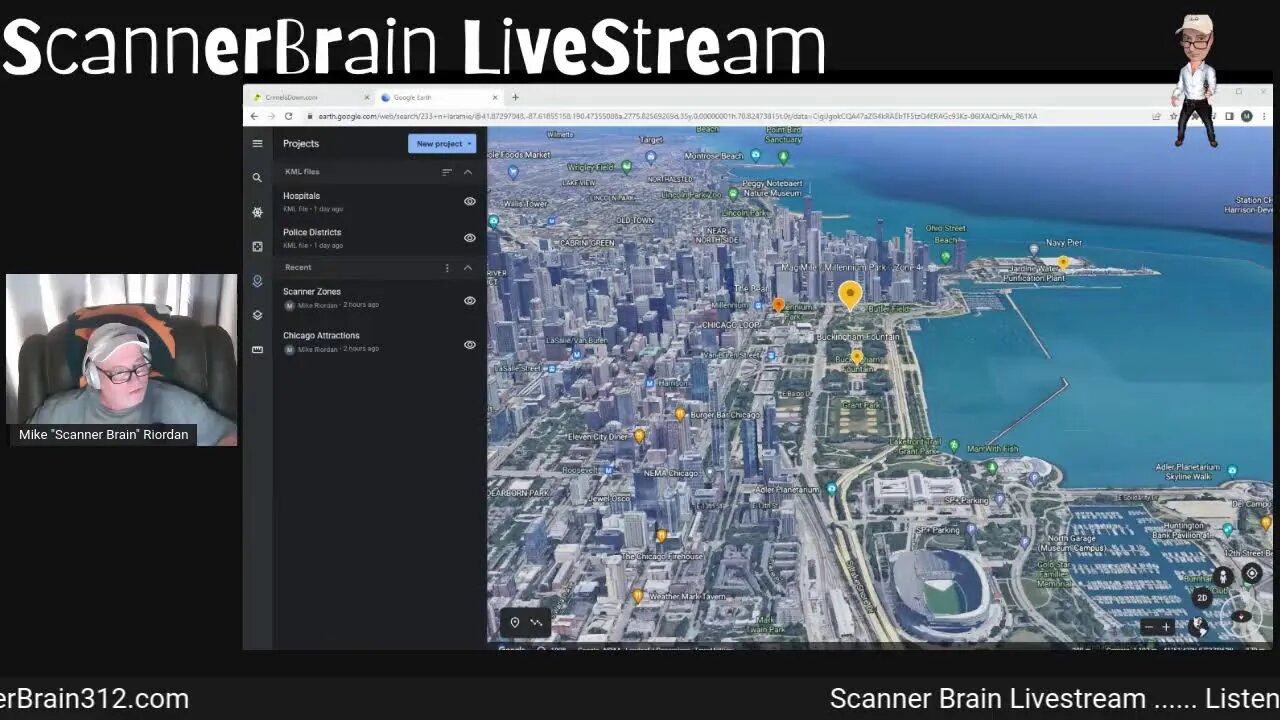
Task: Collapse the KML files section
Action: pos(467,172)
